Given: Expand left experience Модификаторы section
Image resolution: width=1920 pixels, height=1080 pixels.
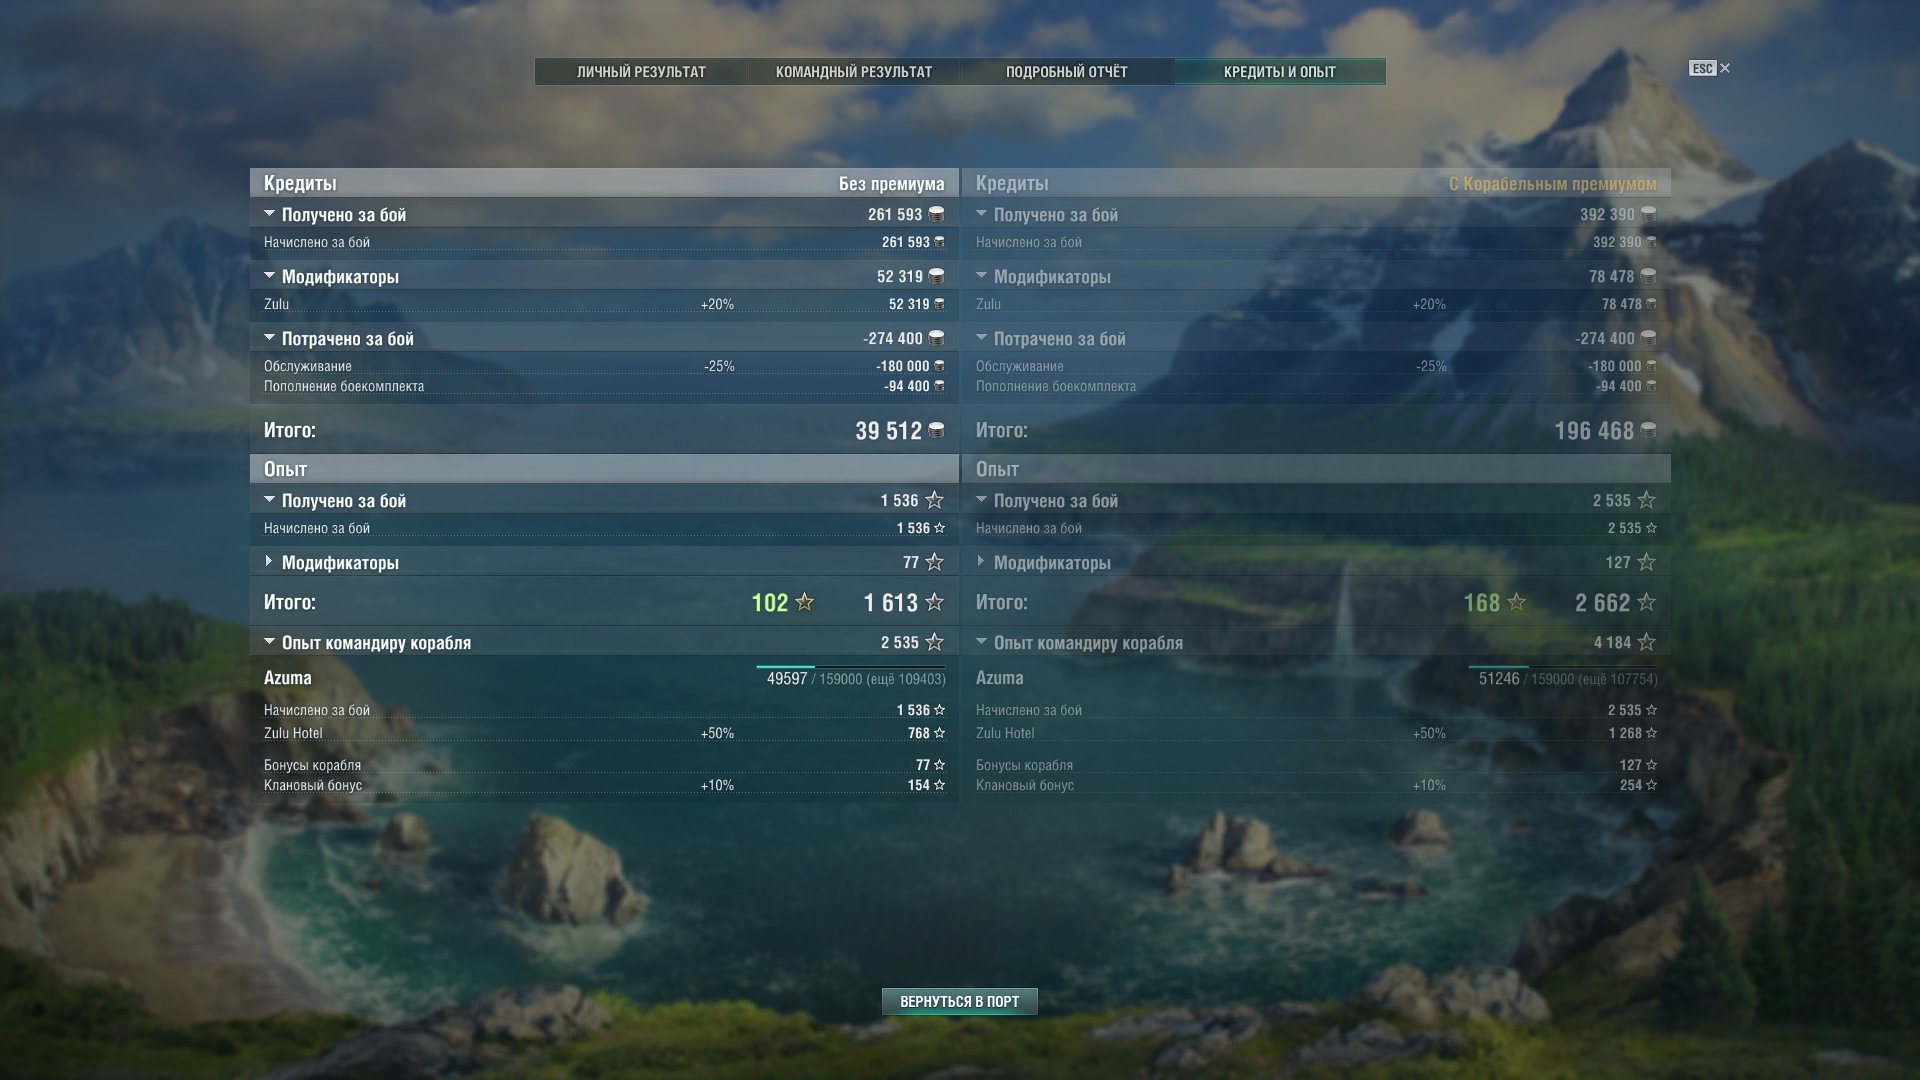Looking at the screenshot, I should tap(268, 561).
